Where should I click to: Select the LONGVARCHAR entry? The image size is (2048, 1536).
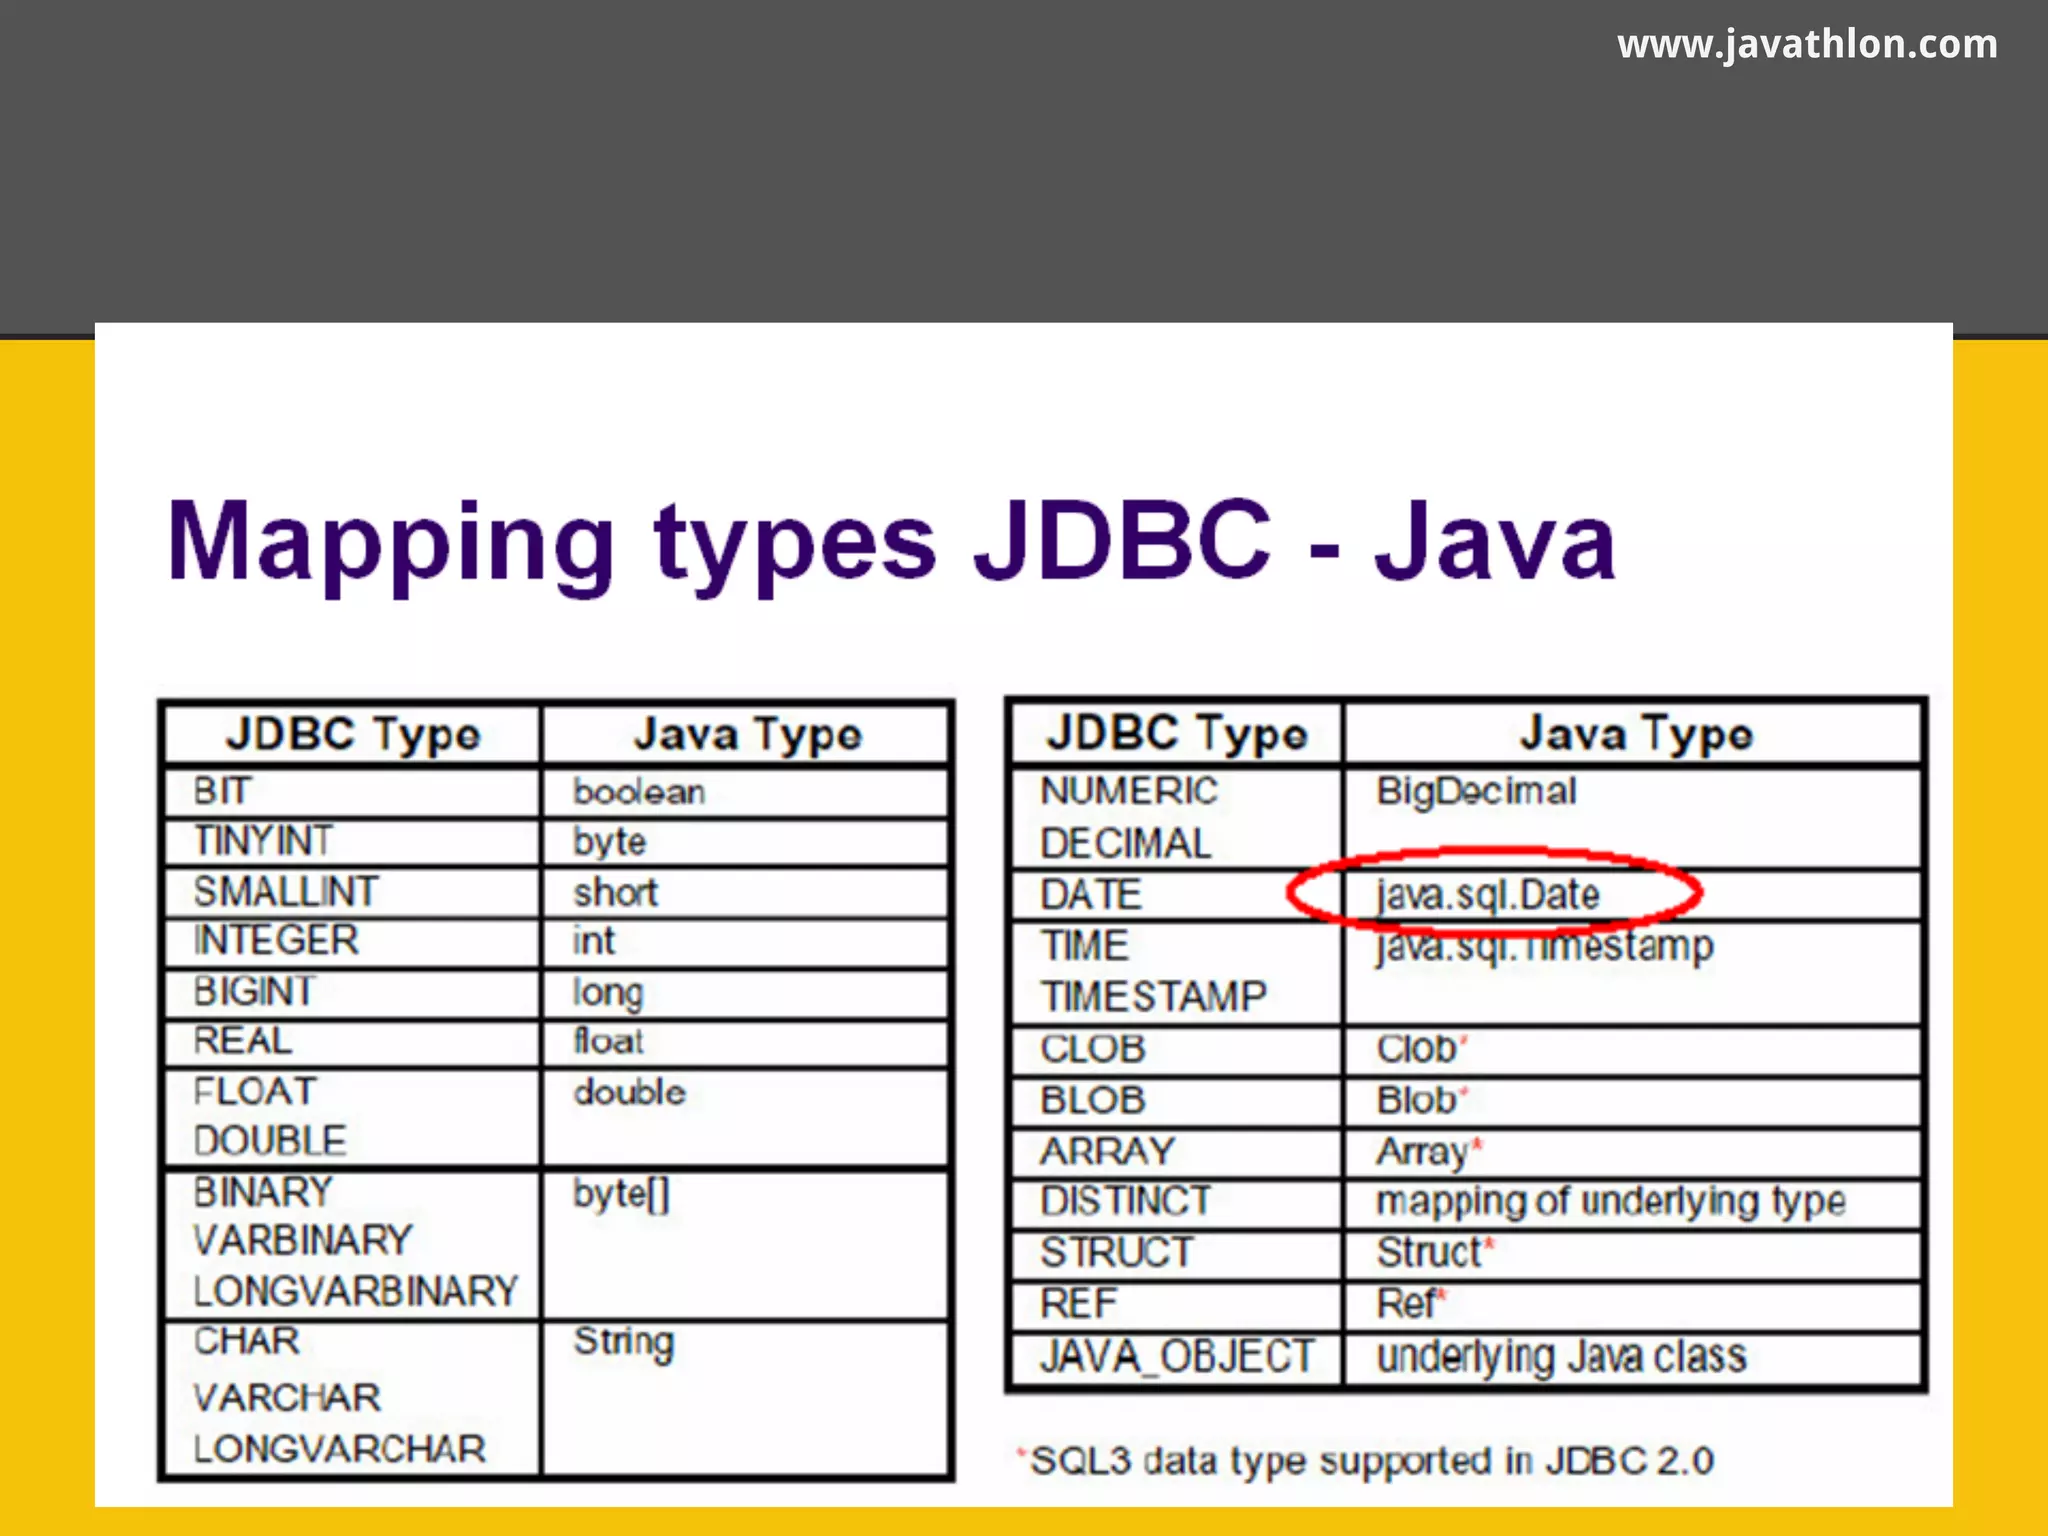click(x=339, y=1448)
